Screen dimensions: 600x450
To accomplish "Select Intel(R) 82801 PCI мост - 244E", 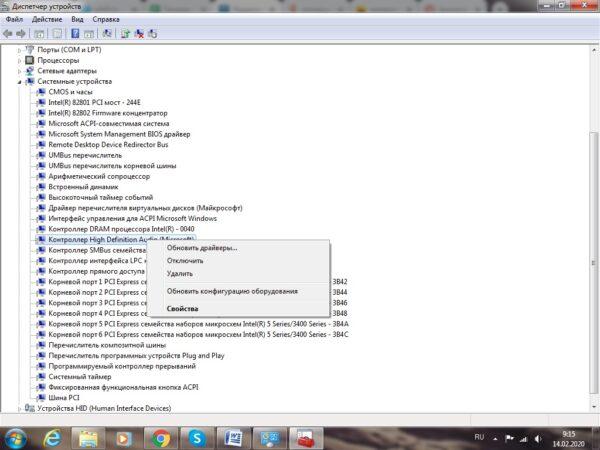I will coord(94,102).
